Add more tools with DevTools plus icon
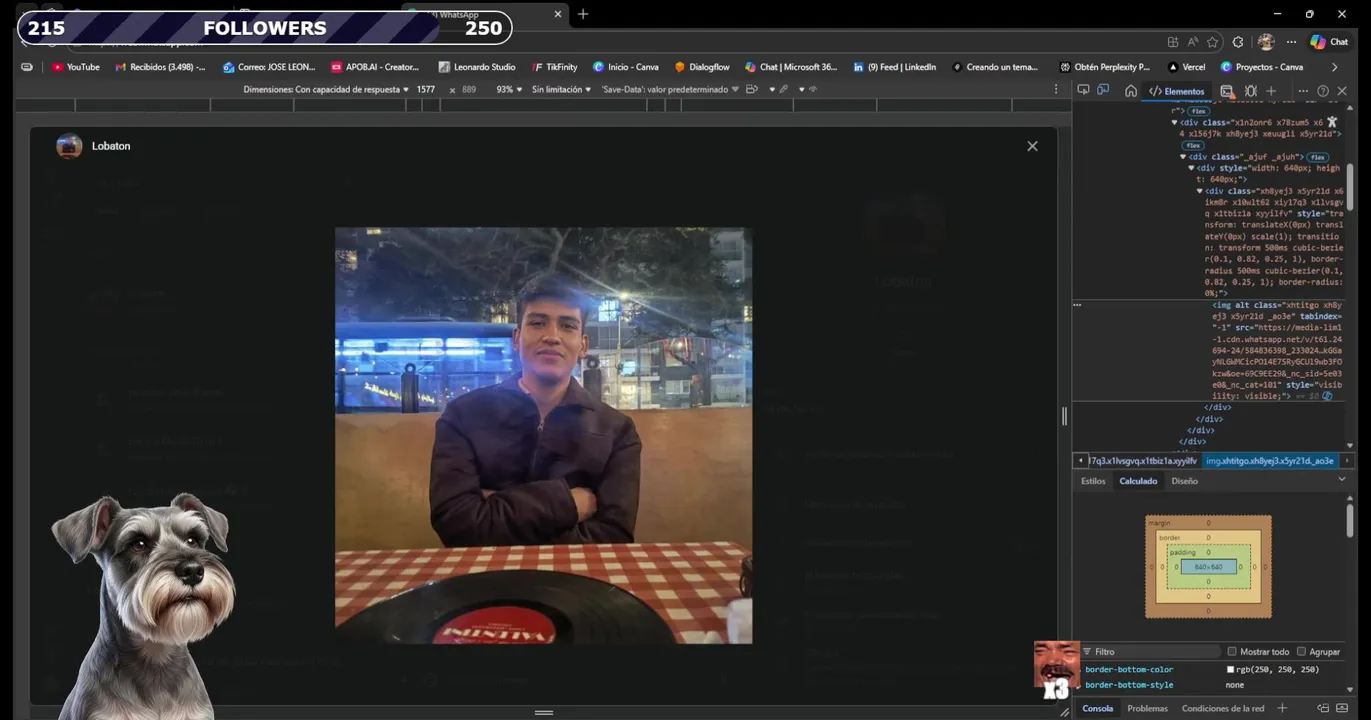The width and height of the screenshot is (1371, 720). coord(1271,91)
